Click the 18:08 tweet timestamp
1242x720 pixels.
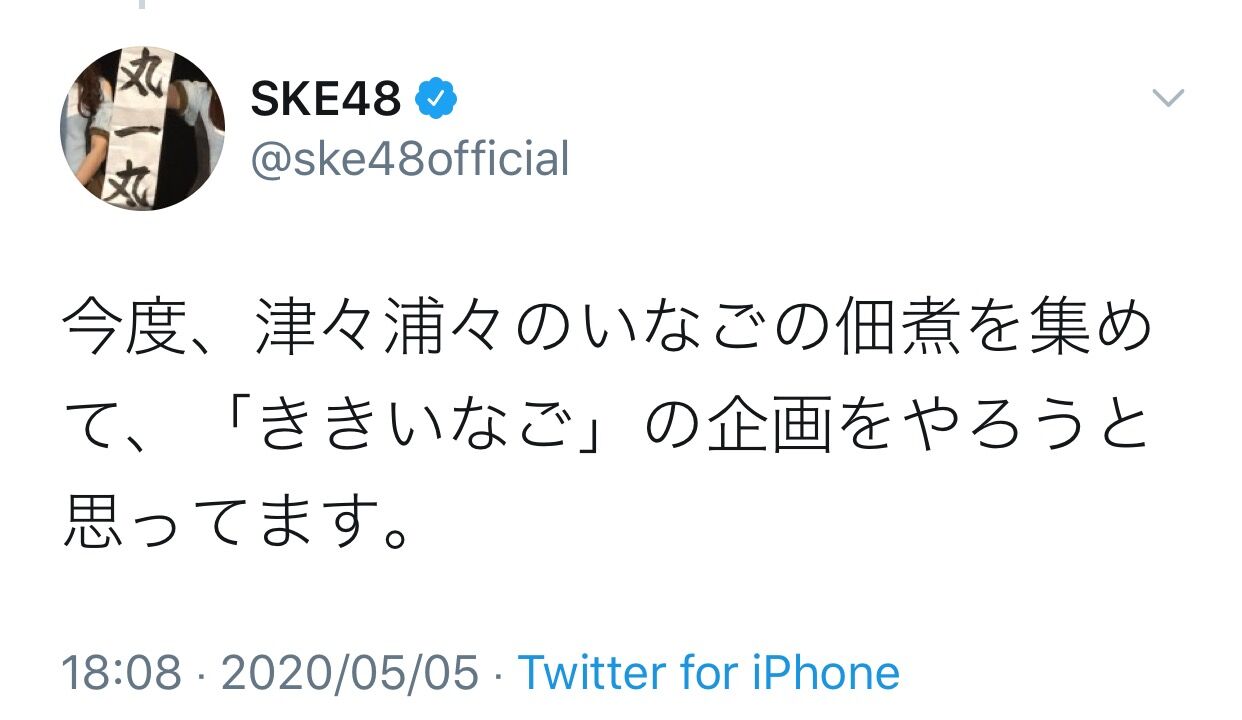(121, 672)
